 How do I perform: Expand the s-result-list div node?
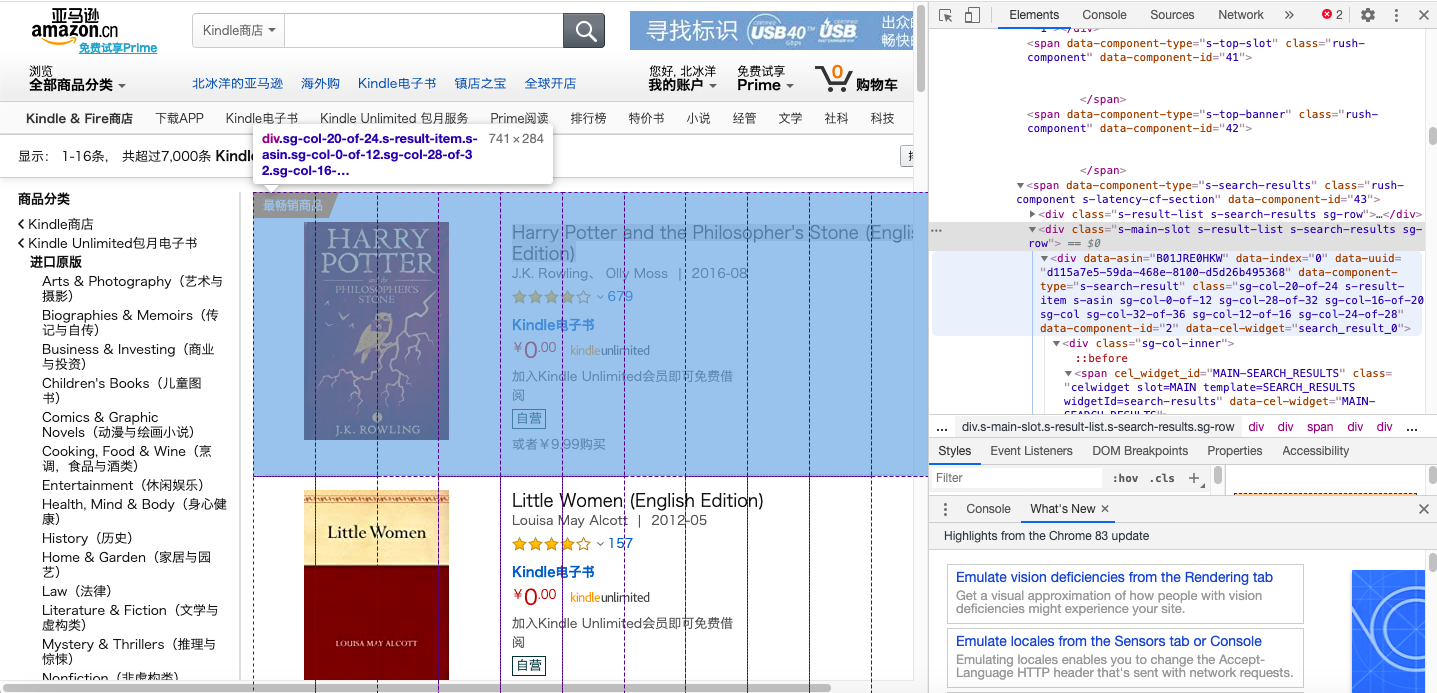point(1033,214)
